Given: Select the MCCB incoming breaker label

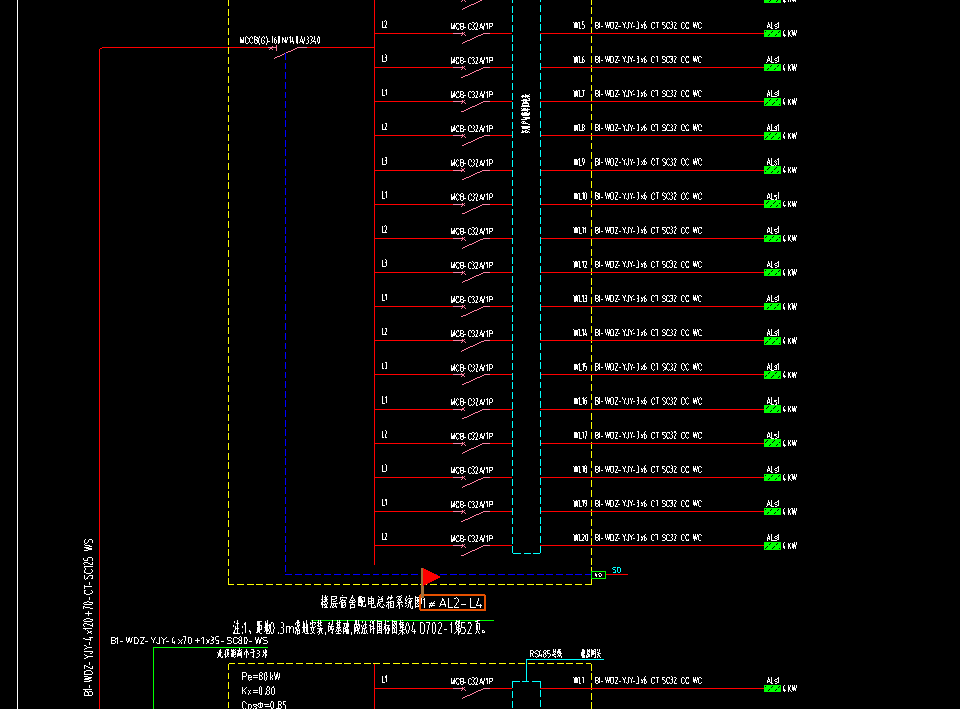Looking at the screenshot, I should pos(280,40).
